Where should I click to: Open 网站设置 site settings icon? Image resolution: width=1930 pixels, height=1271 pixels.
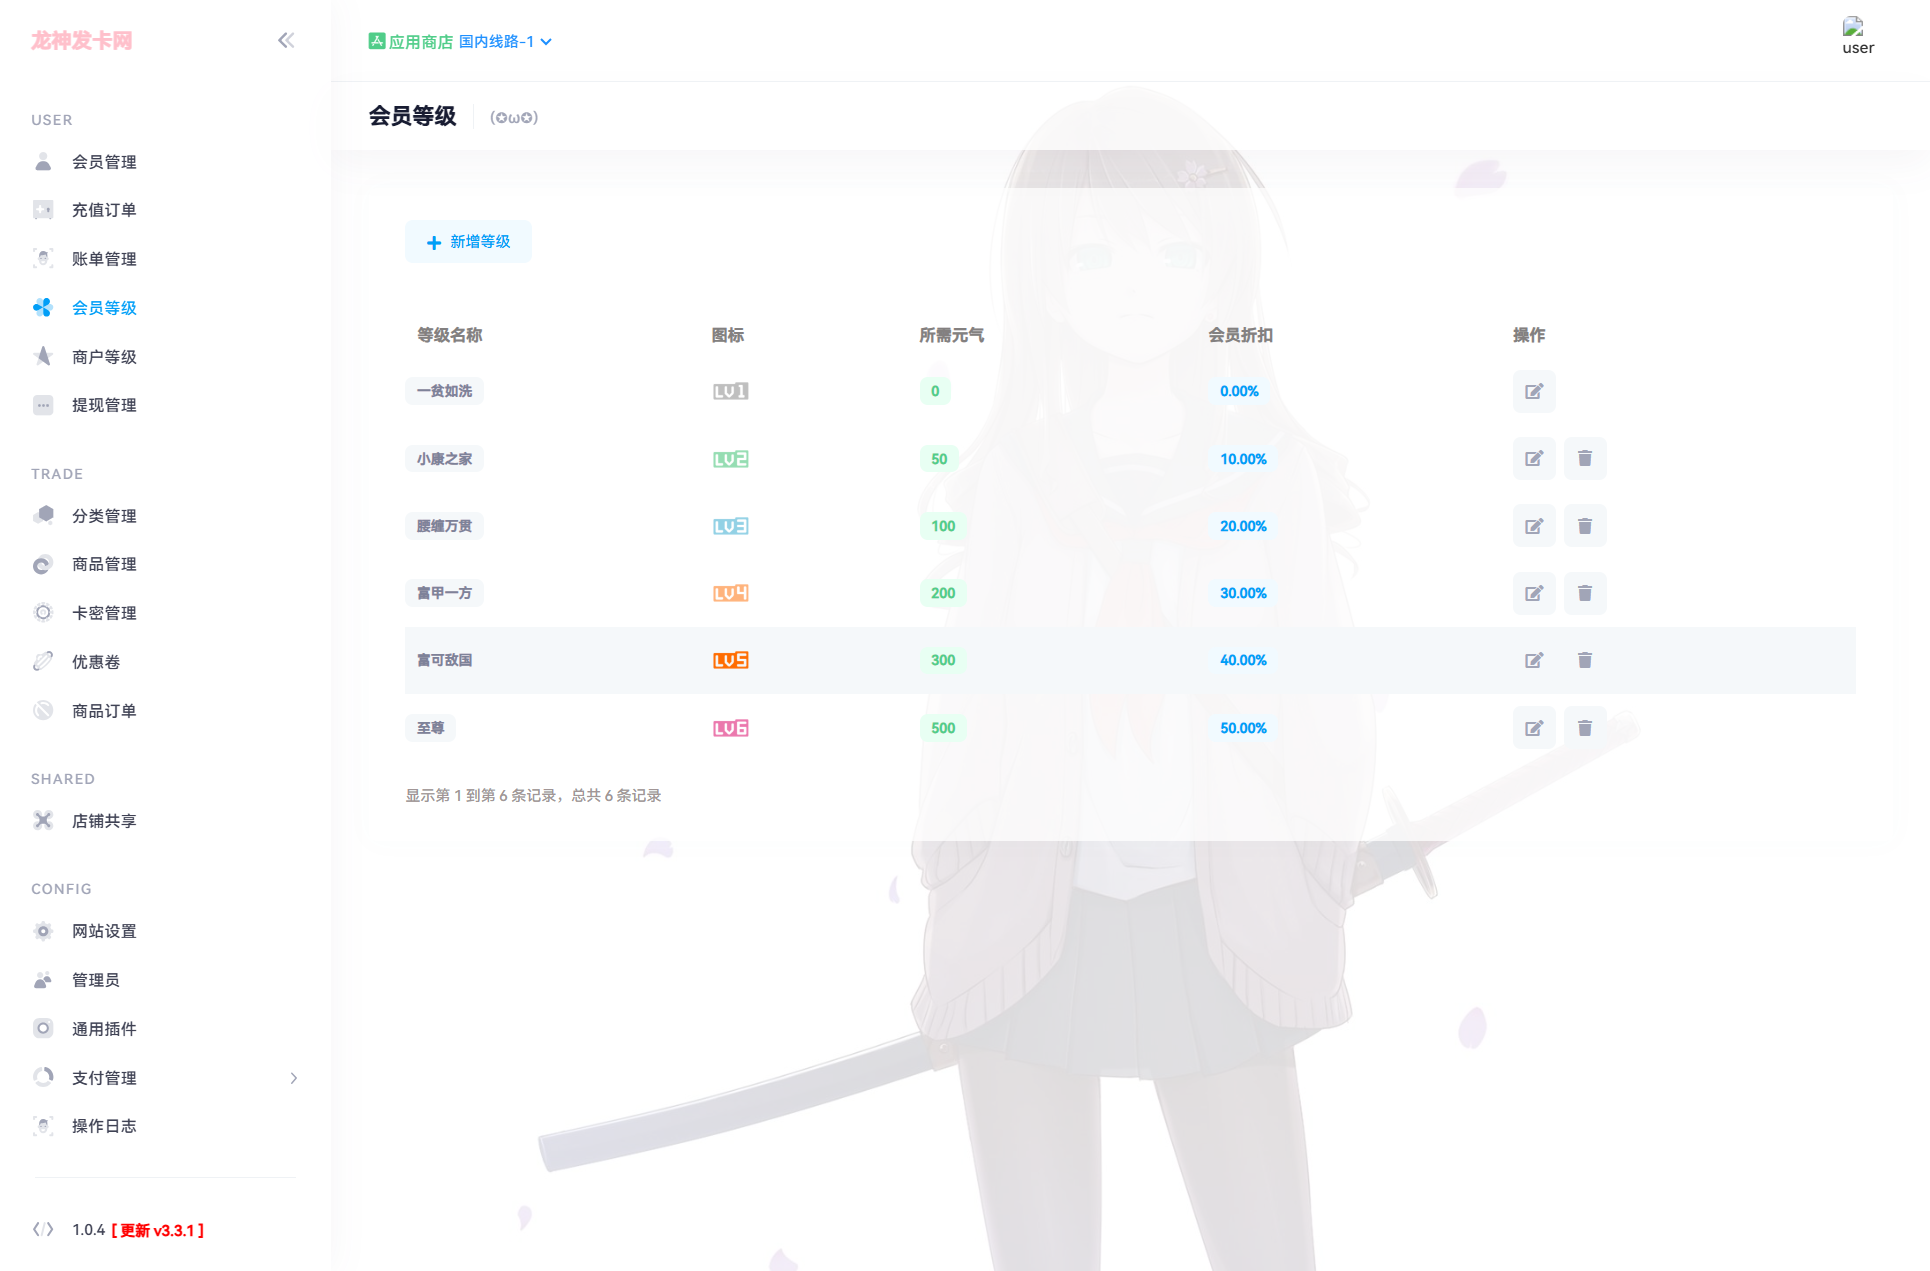pos(43,930)
